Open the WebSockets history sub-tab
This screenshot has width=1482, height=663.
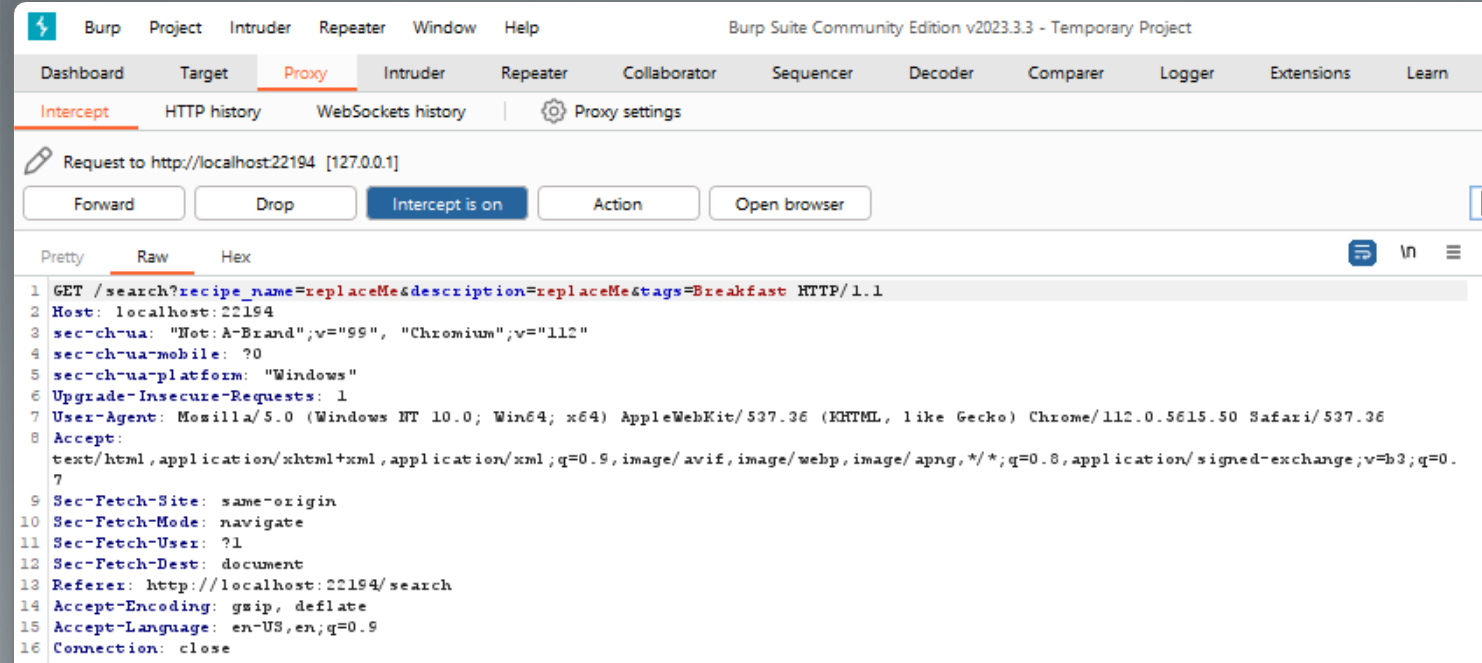click(391, 111)
